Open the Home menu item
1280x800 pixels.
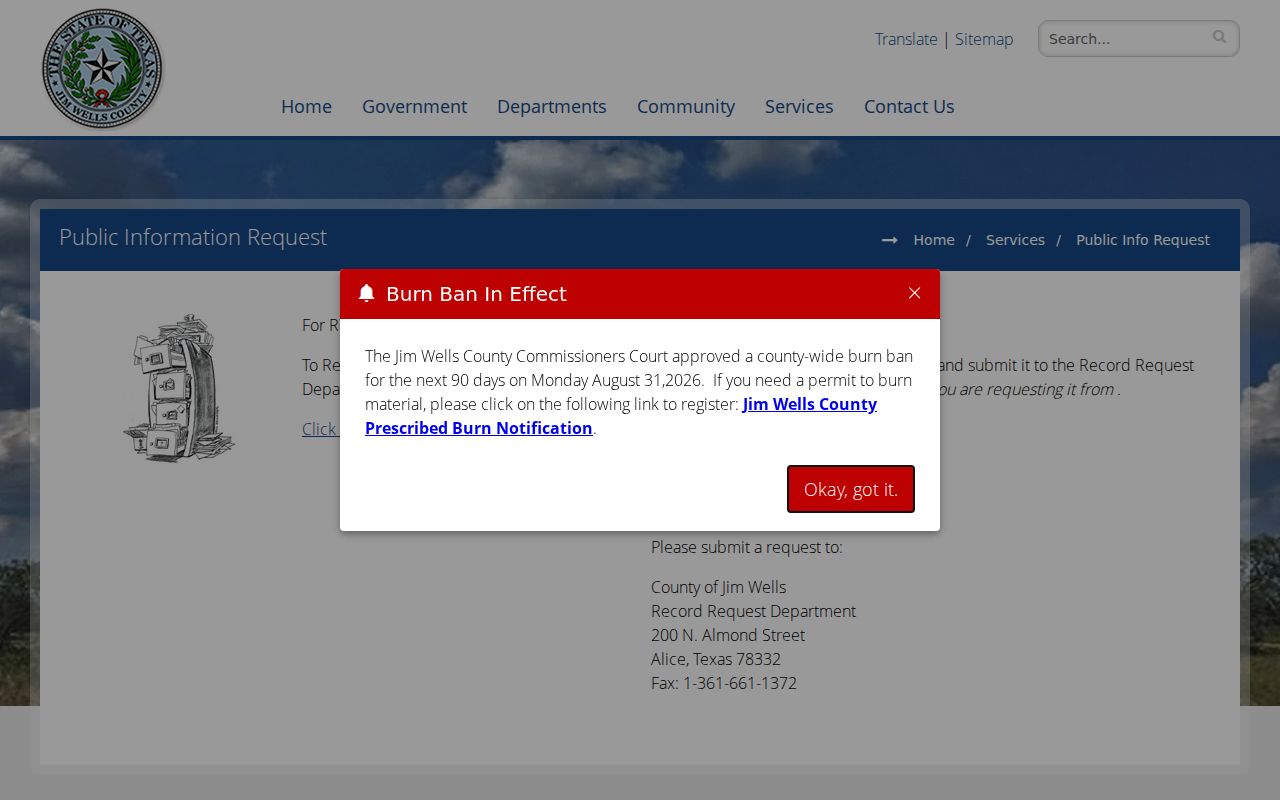[x=306, y=106]
